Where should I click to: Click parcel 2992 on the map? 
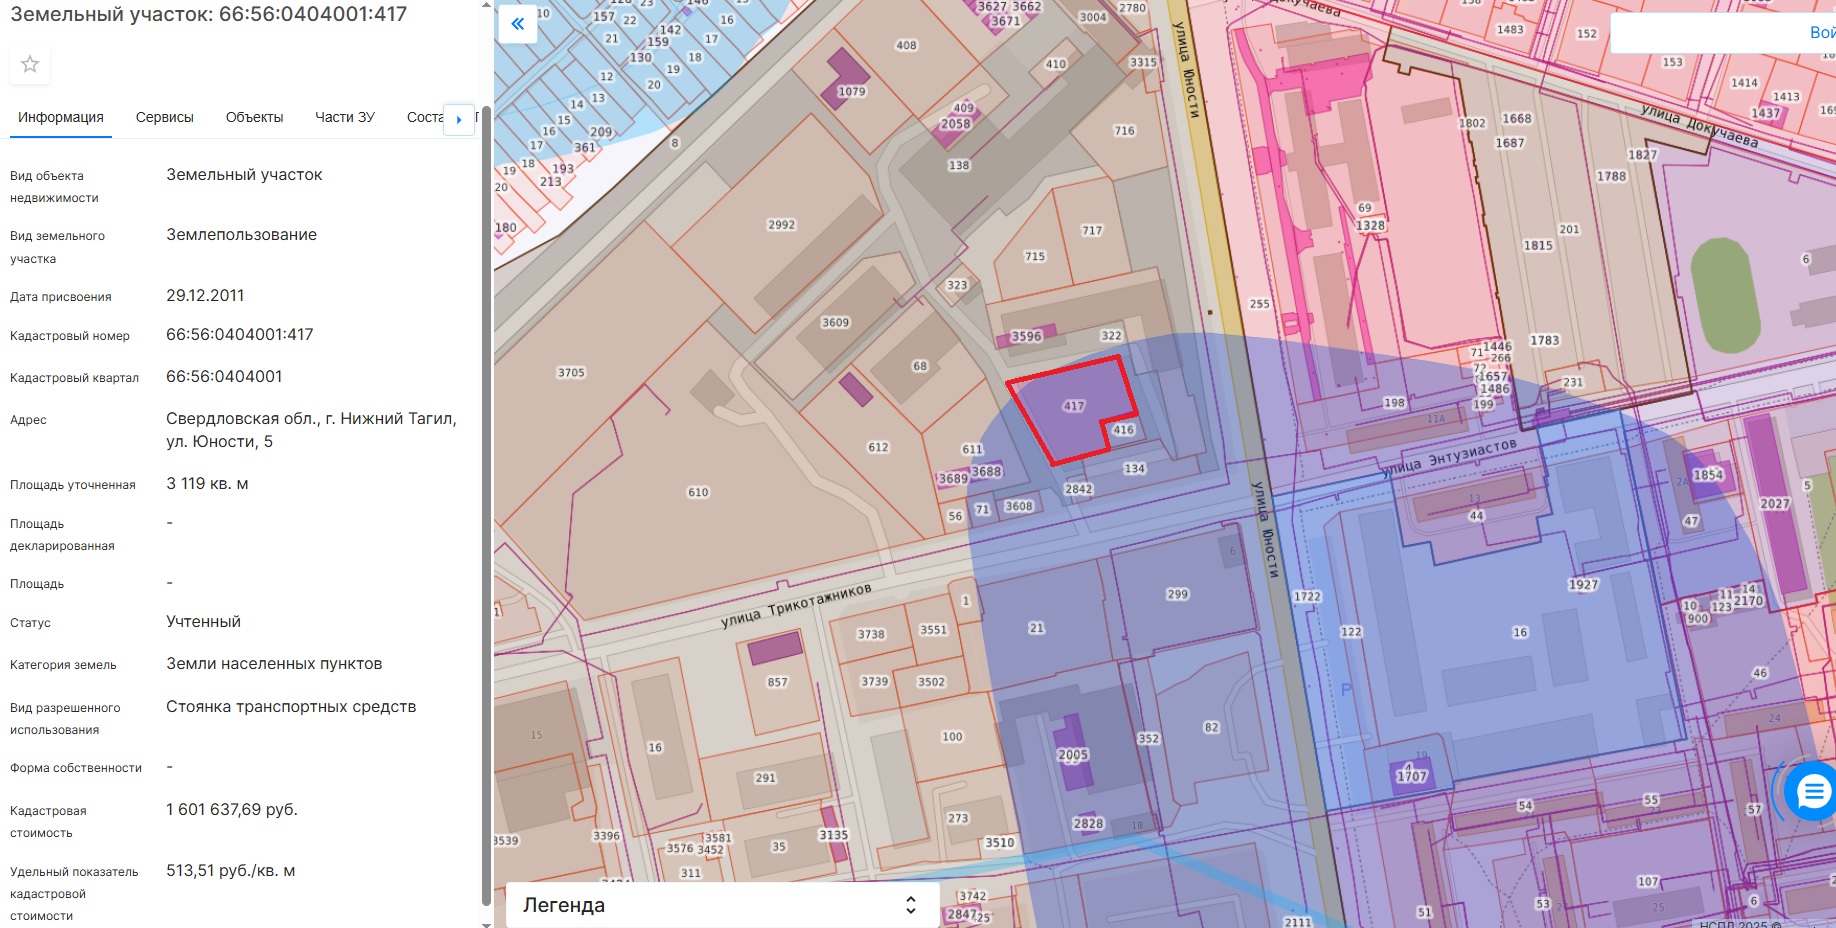tap(781, 225)
